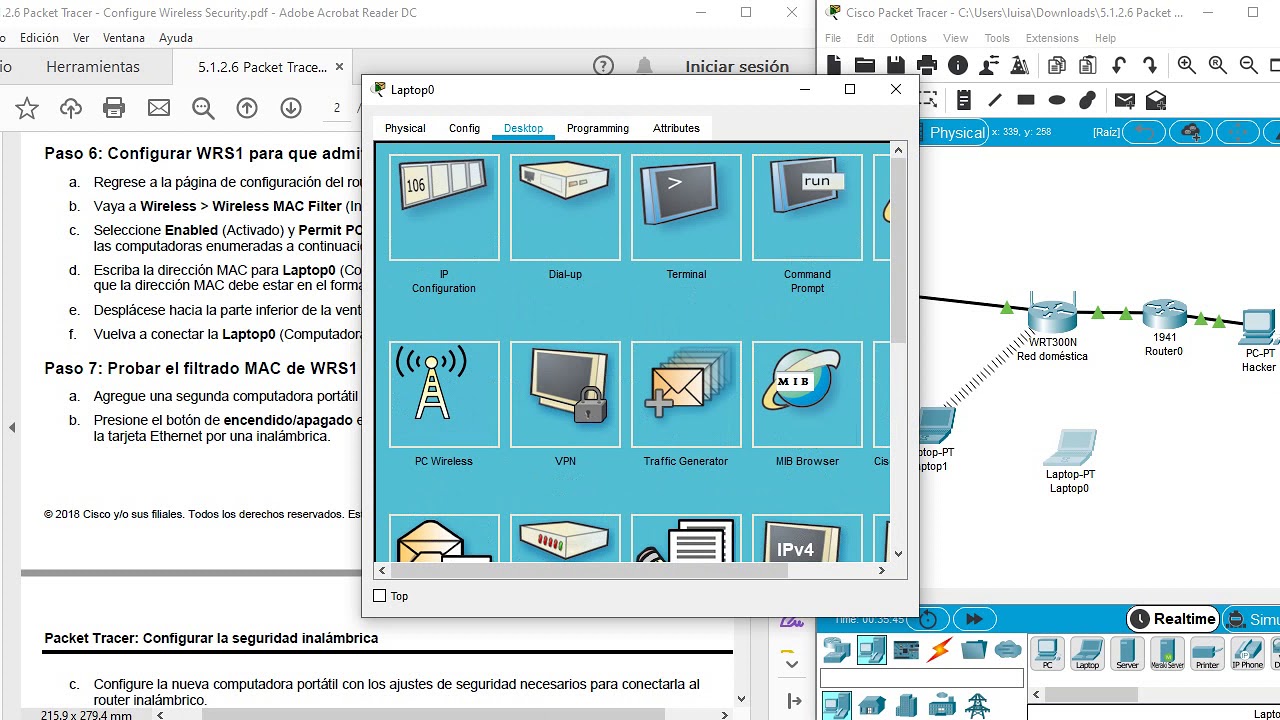Select the Place Note tool
The image size is (1280, 720).
pos(964,100)
